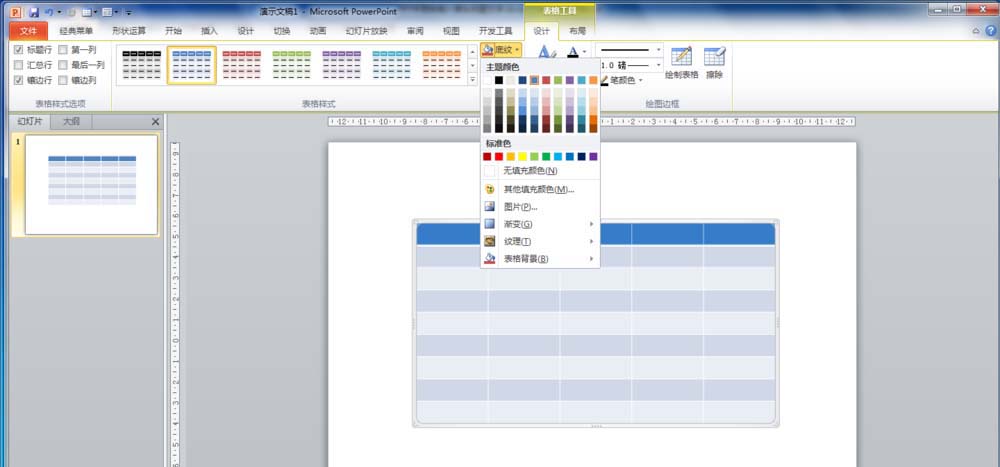Apply the red table style thumbnail

[x=242, y=65]
